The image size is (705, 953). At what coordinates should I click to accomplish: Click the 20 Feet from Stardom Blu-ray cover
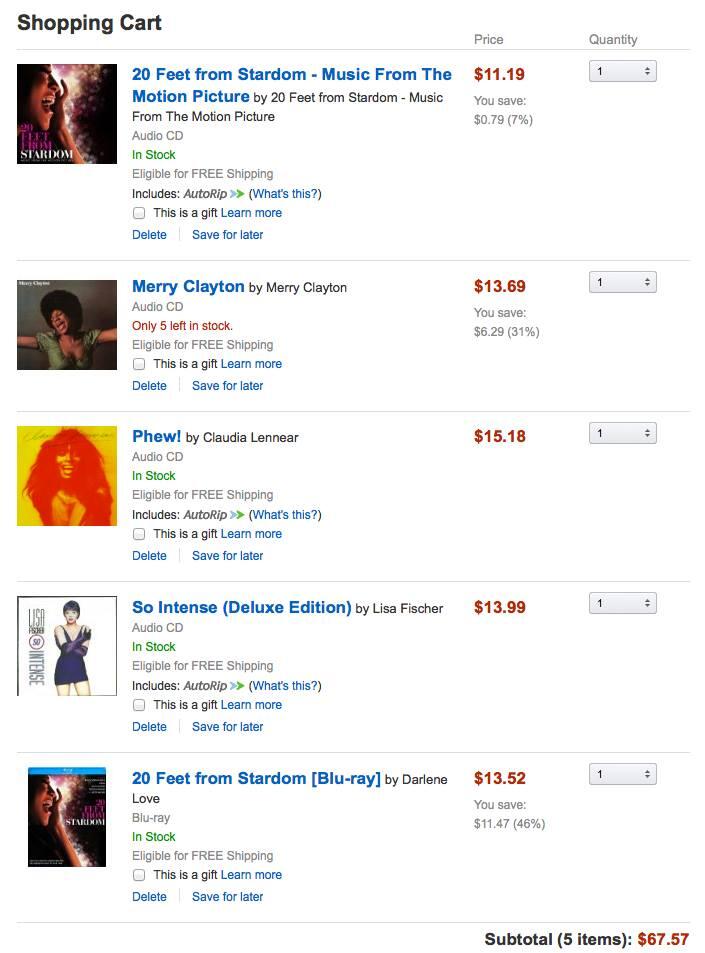pyautogui.click(x=67, y=817)
